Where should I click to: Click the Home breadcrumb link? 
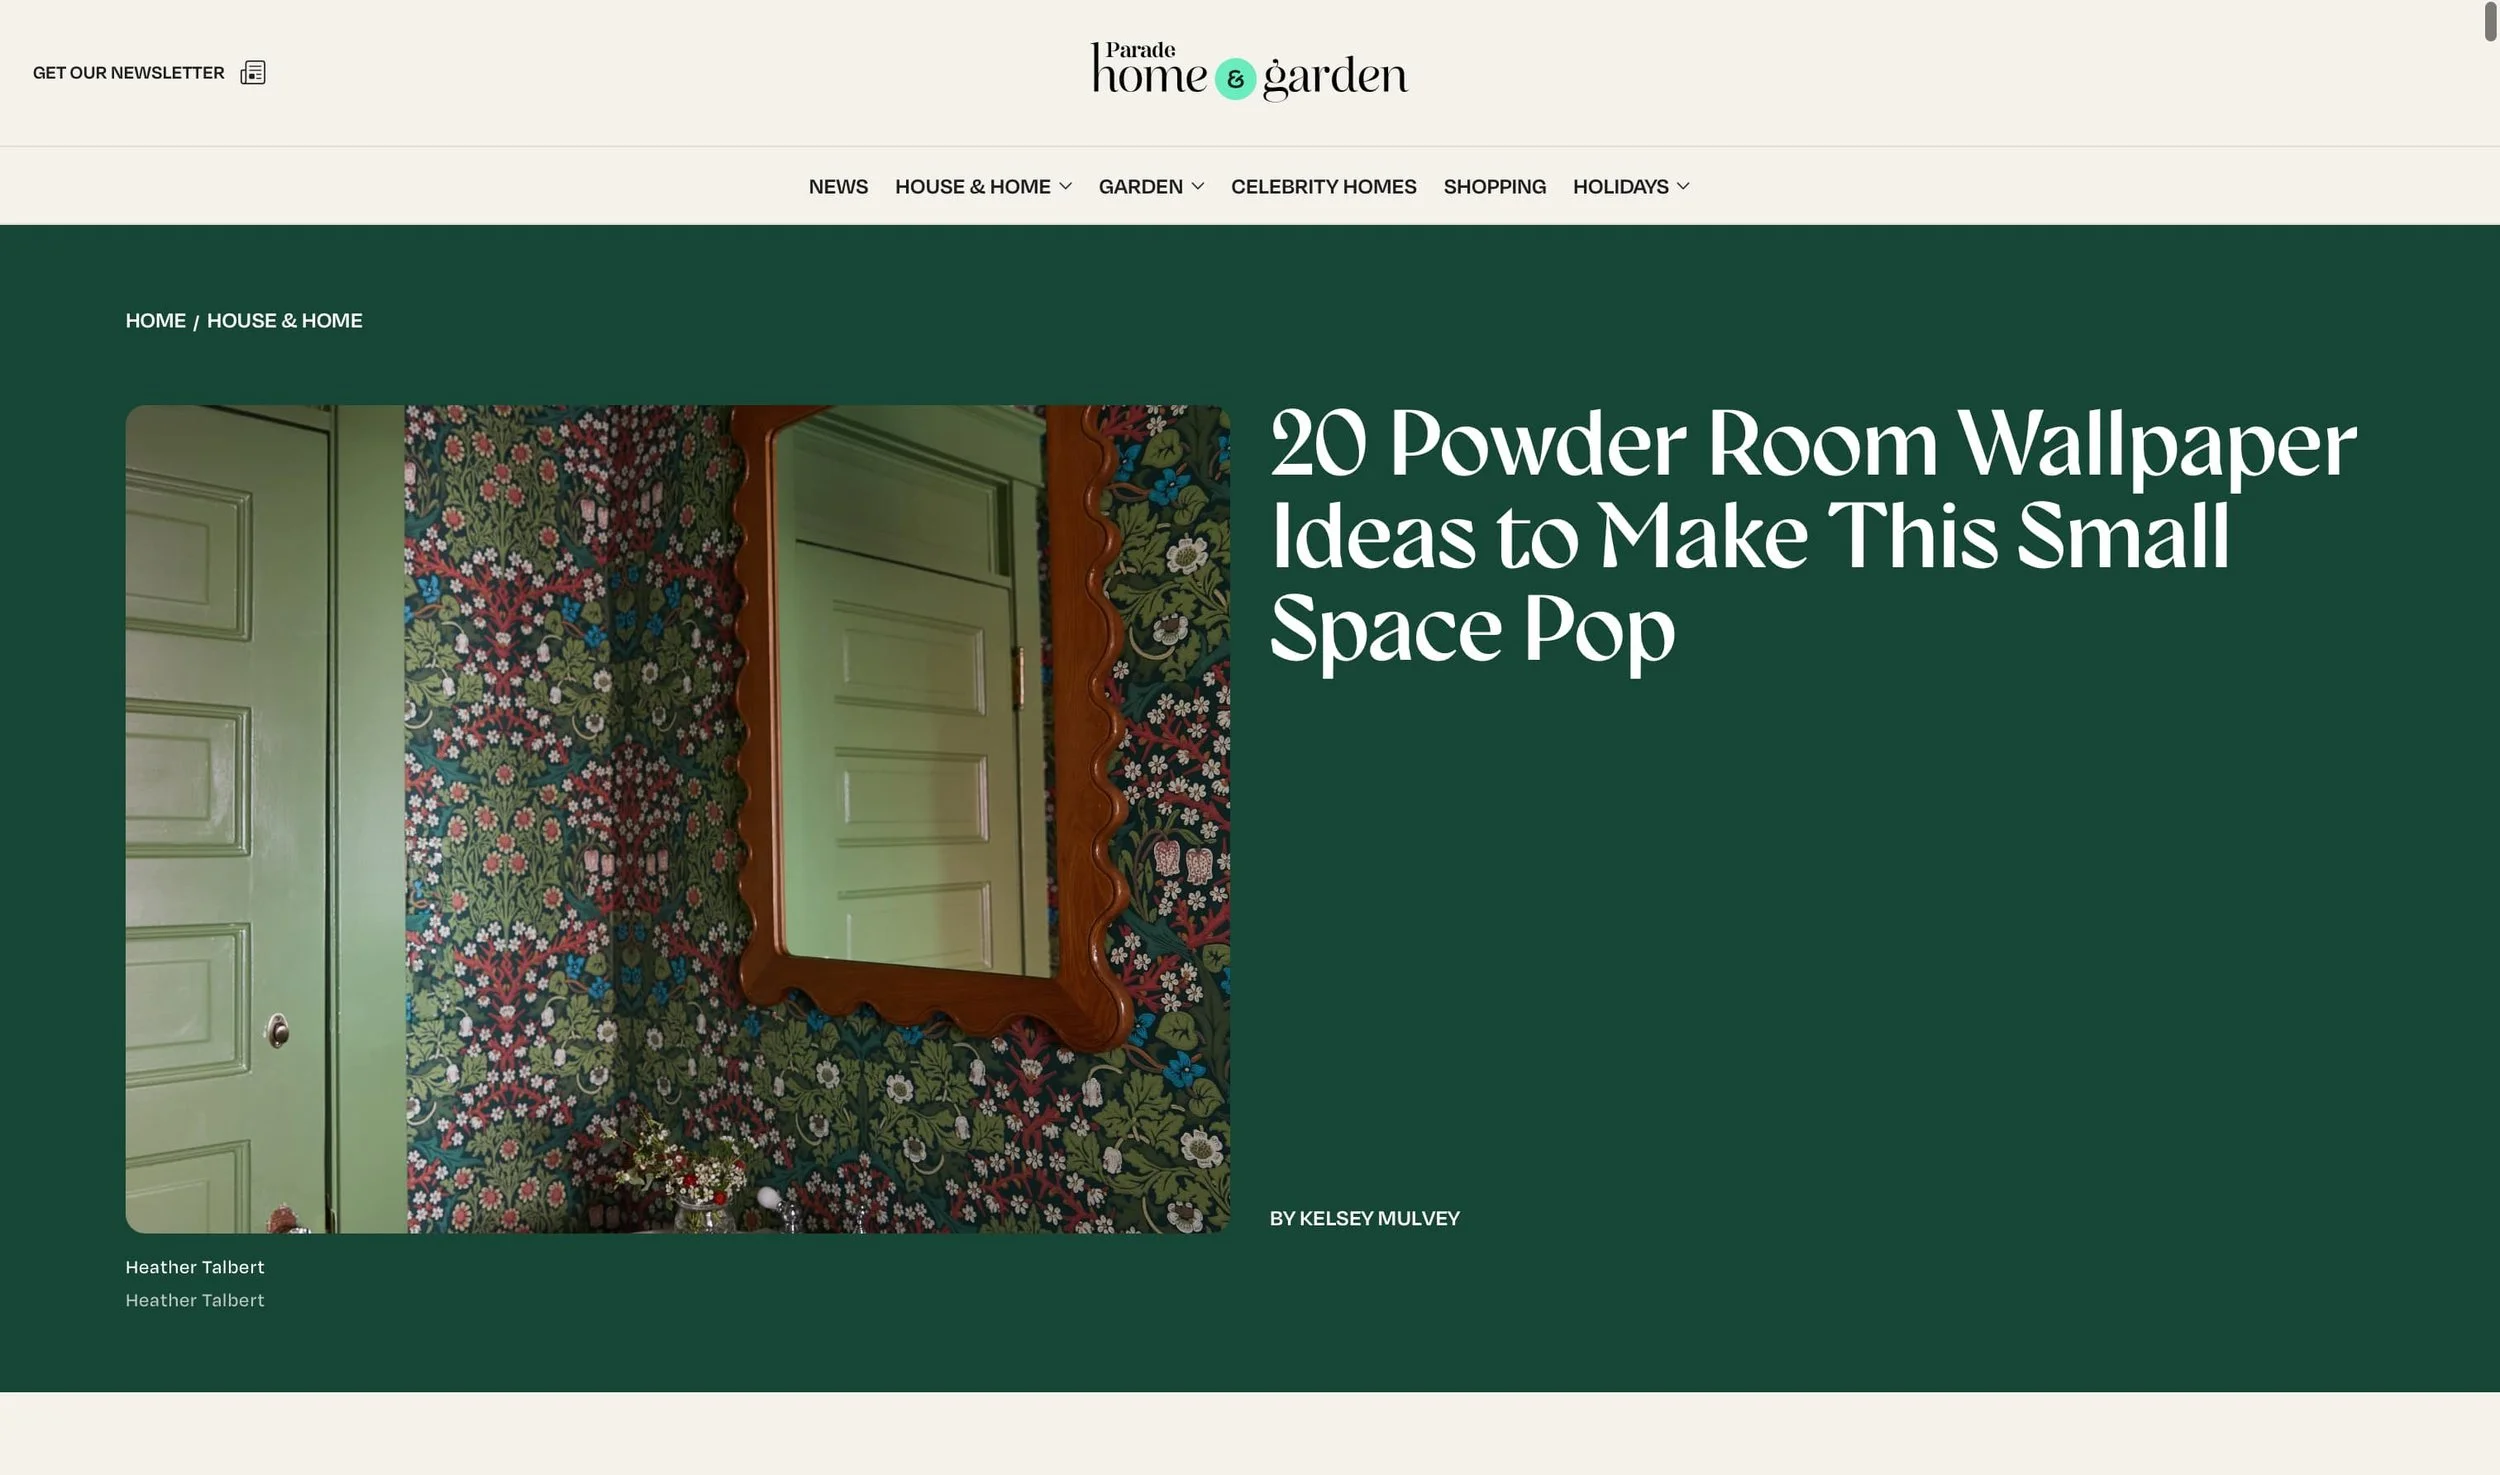[155, 321]
